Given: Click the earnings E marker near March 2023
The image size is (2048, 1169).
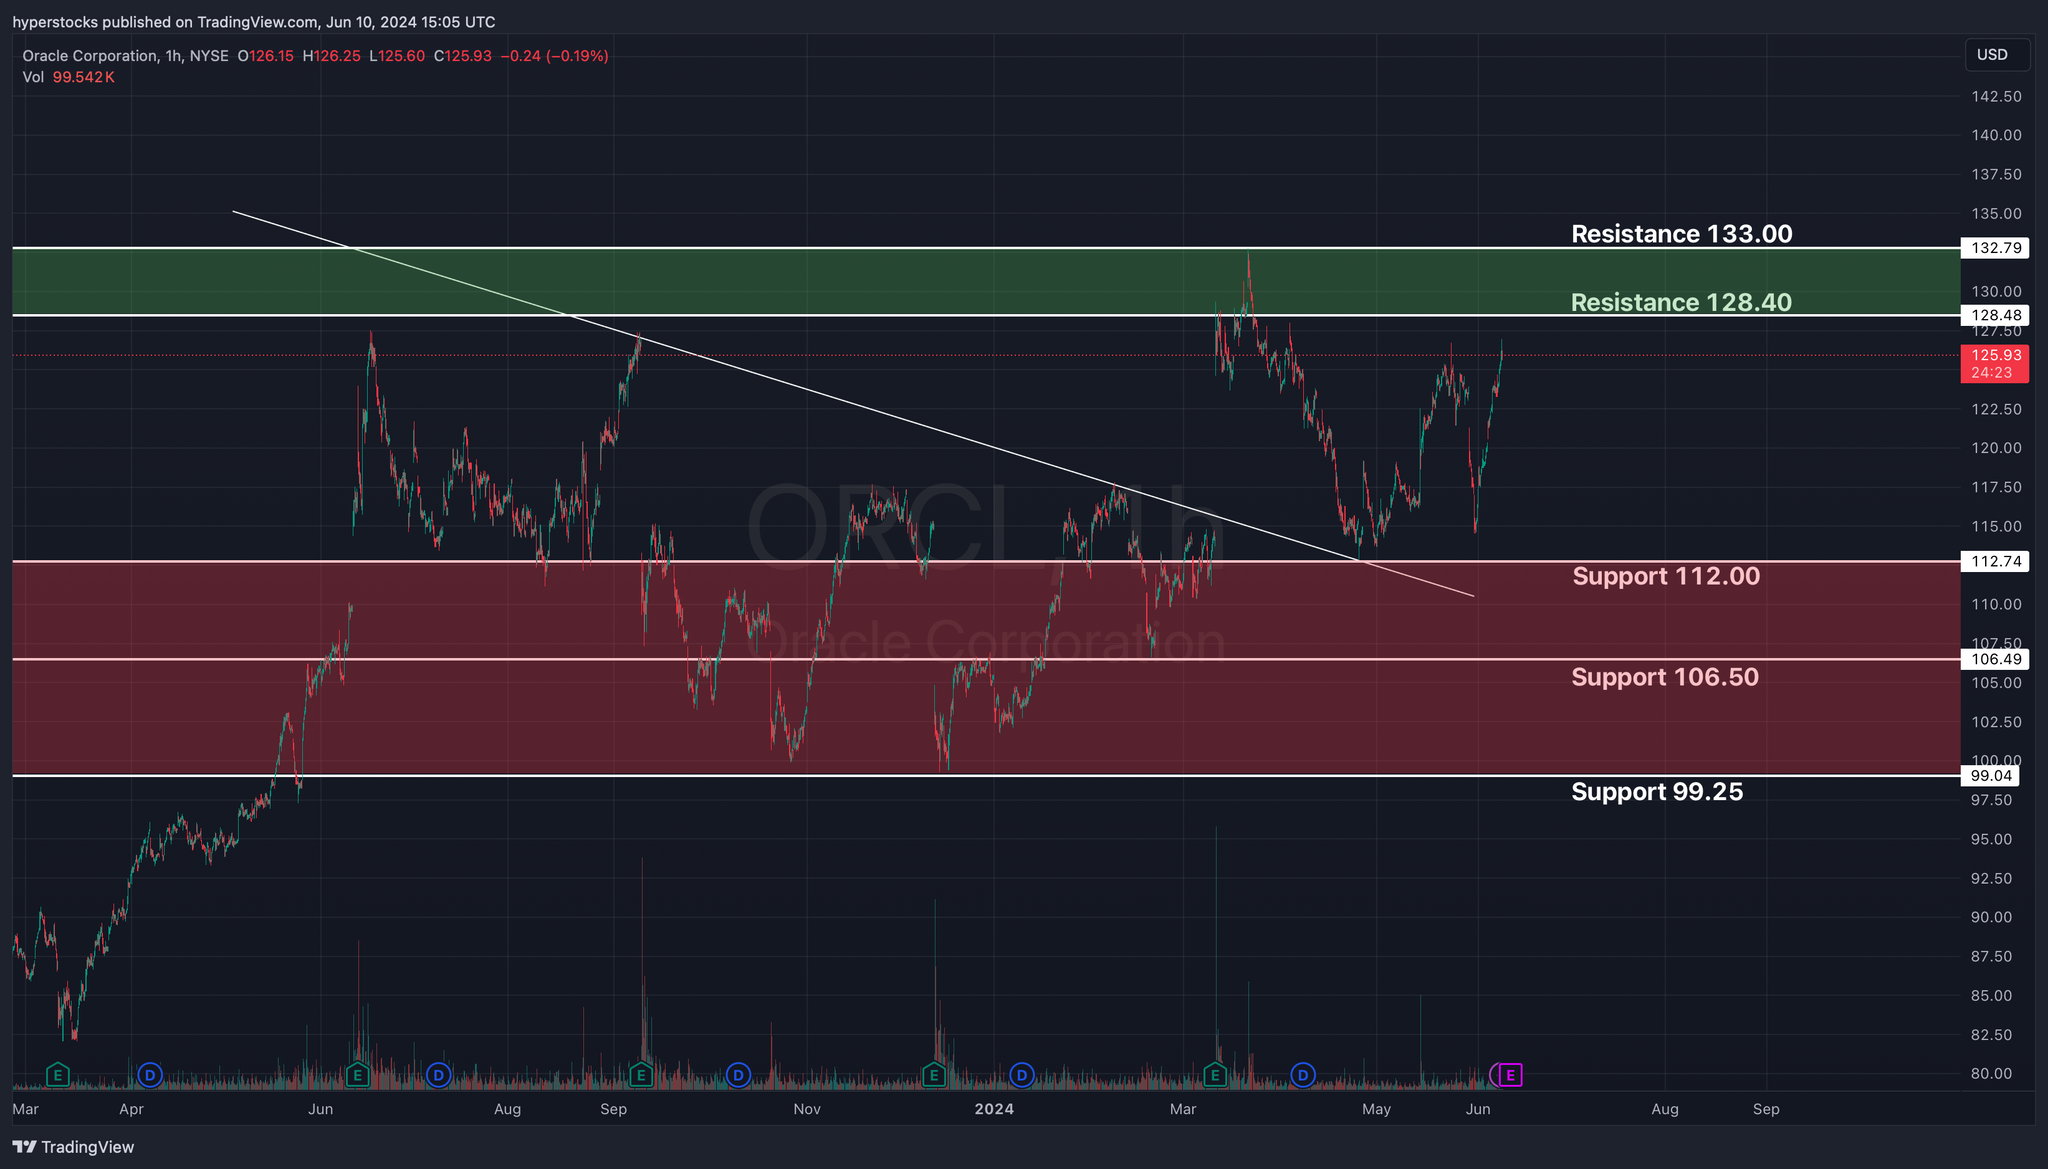Looking at the screenshot, I should click(x=58, y=1075).
